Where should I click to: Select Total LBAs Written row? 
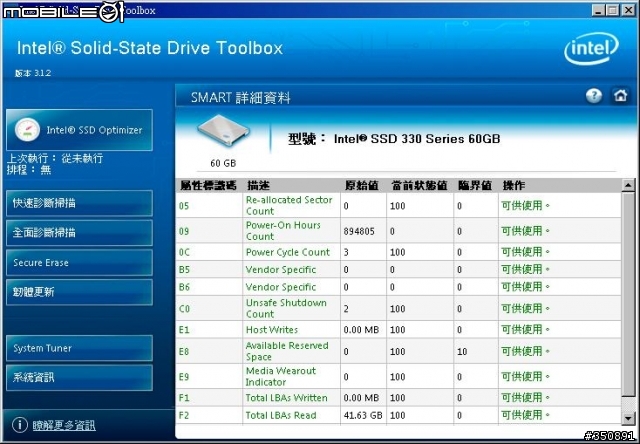[x=398, y=398]
